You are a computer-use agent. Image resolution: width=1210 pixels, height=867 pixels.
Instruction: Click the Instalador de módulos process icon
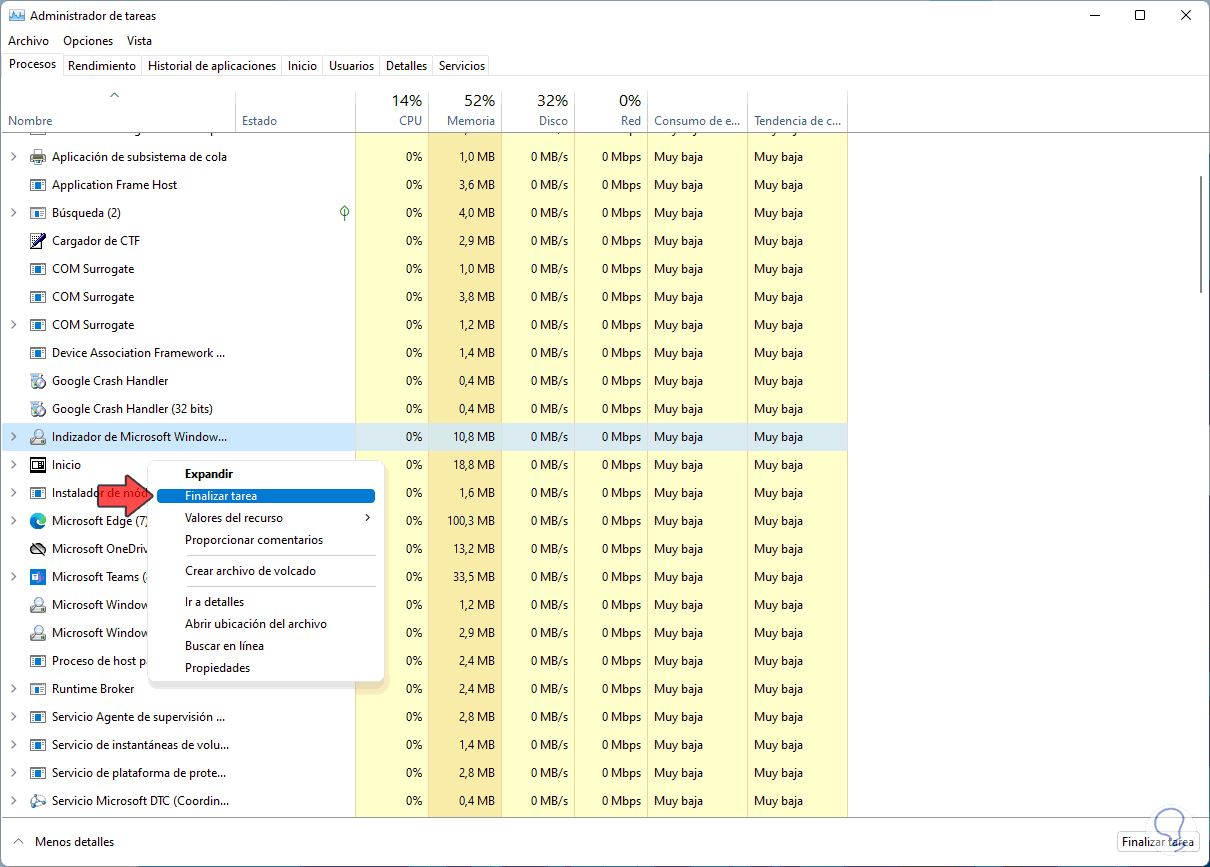[x=38, y=493]
